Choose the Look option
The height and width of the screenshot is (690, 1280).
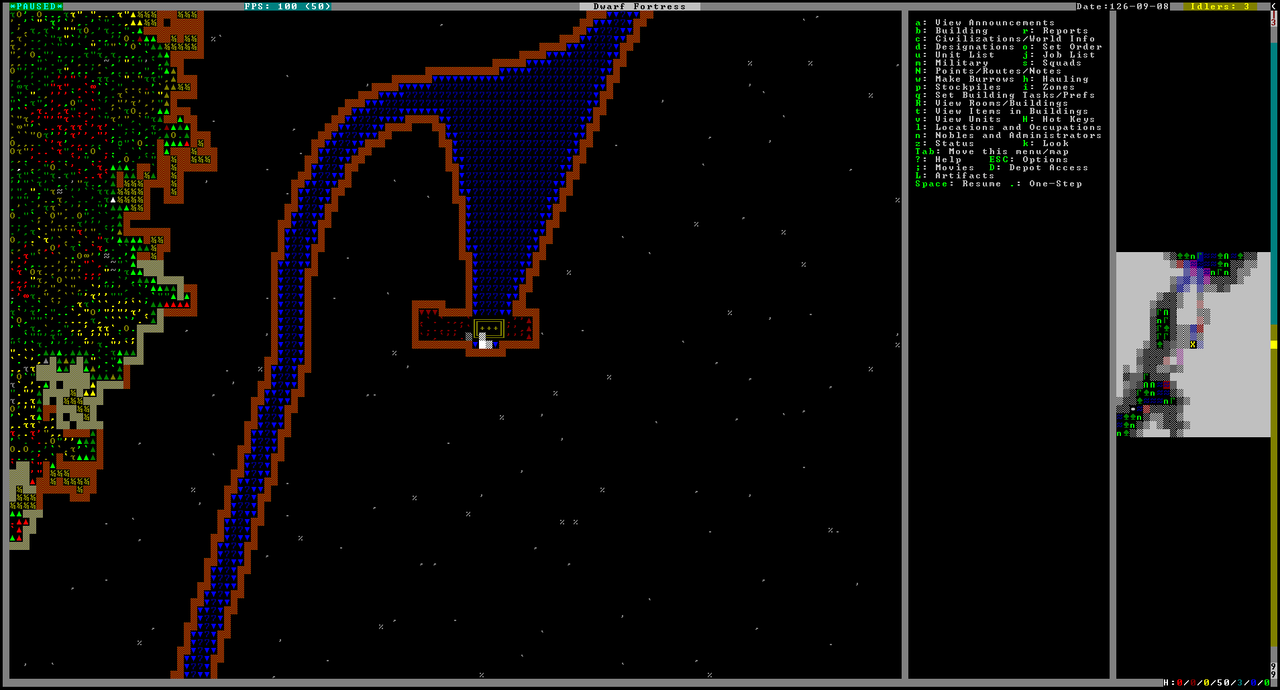tap(1045, 143)
